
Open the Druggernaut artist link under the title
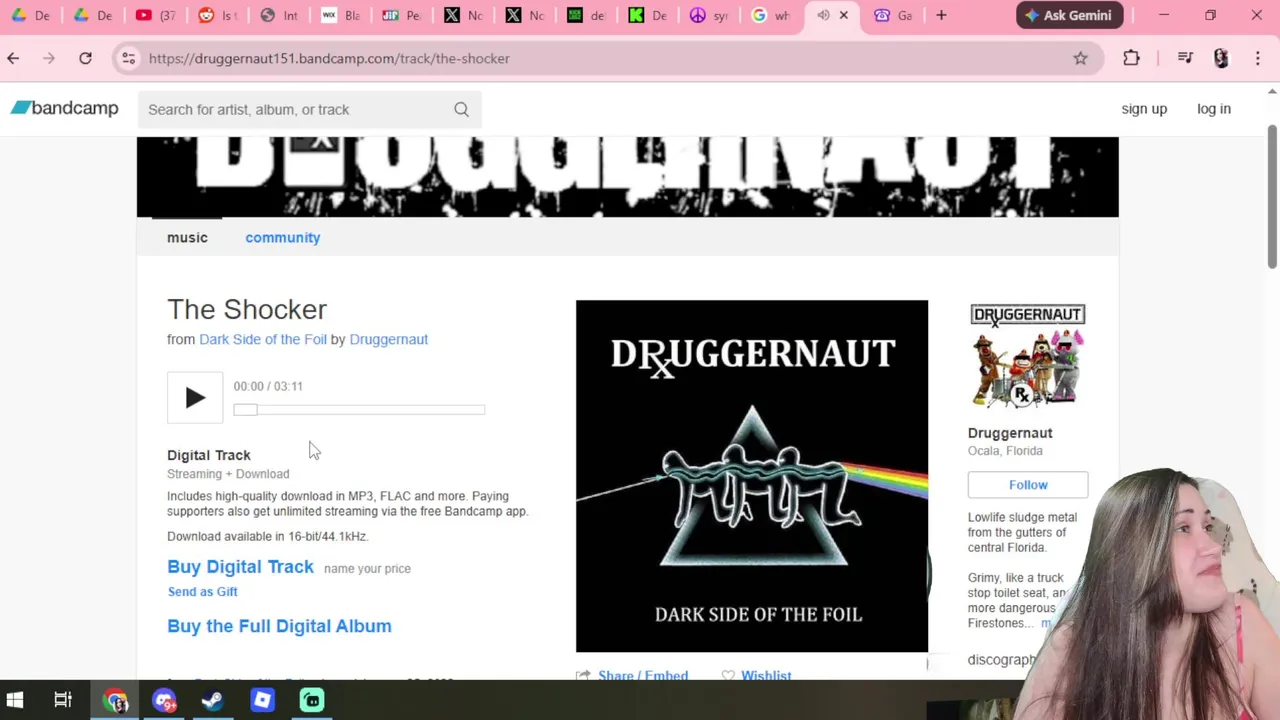pyautogui.click(x=389, y=339)
